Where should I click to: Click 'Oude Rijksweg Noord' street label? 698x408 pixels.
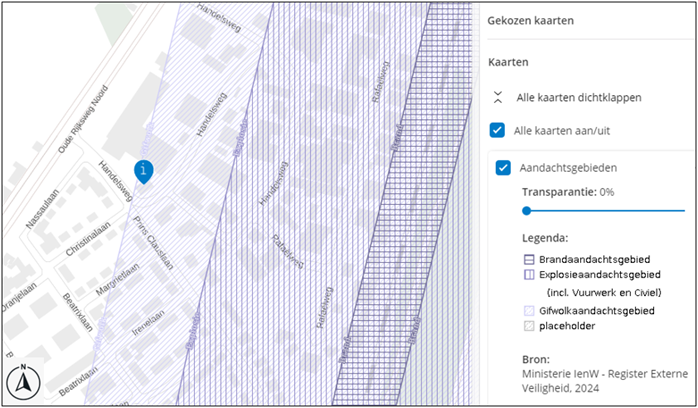(x=84, y=120)
